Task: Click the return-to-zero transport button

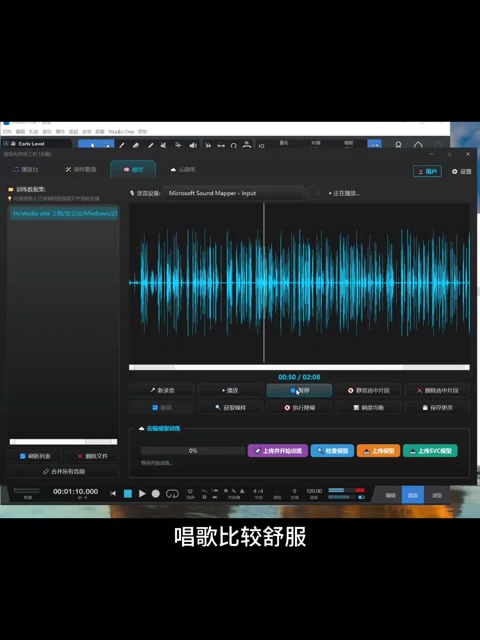Action: pyautogui.click(x=113, y=493)
